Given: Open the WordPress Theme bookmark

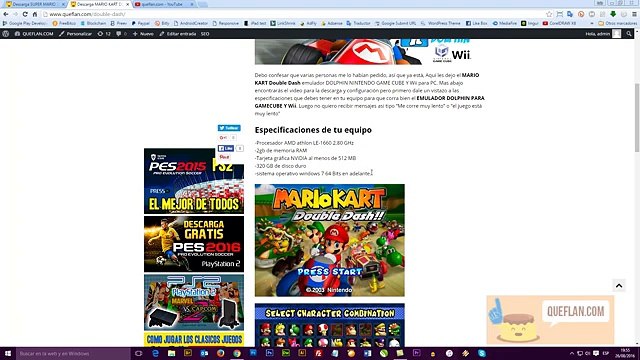Looking at the screenshot, I should pyautogui.click(x=441, y=23).
